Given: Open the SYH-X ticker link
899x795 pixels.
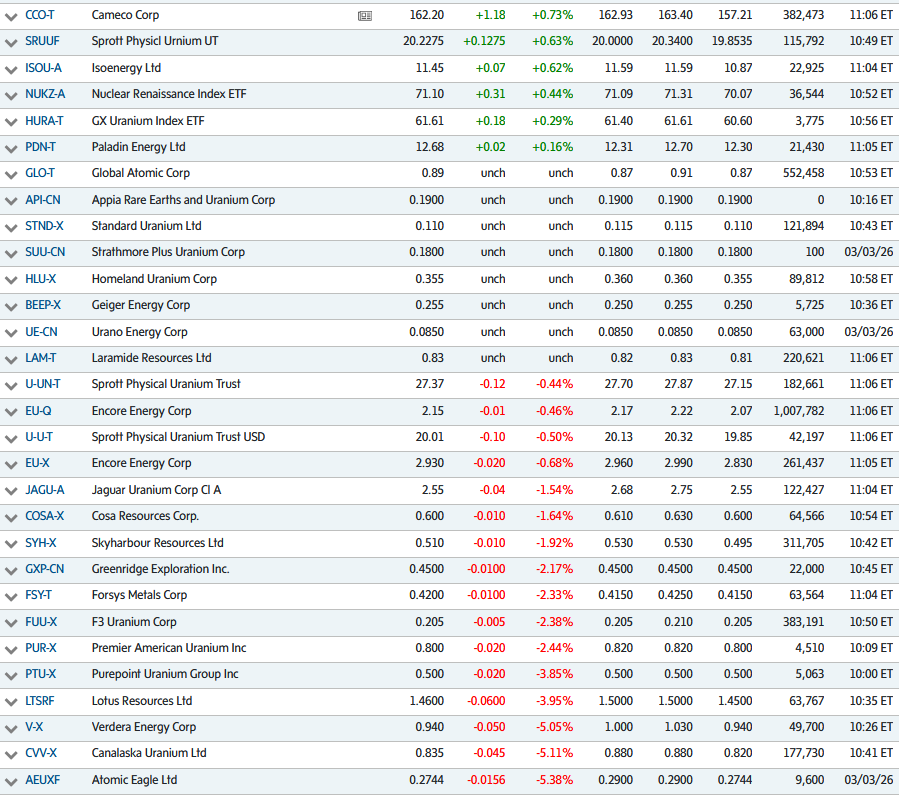Looking at the screenshot, I should [x=40, y=543].
